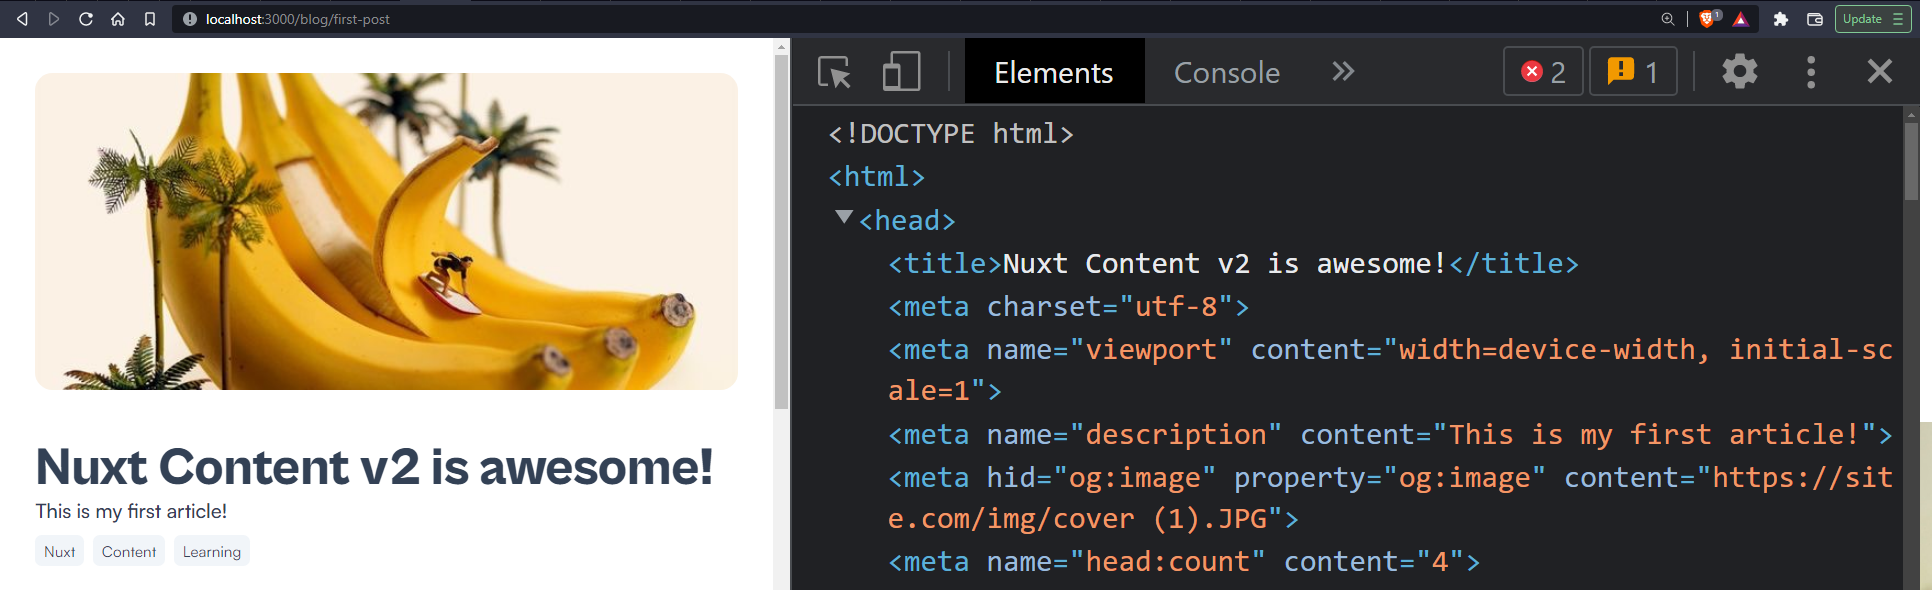Switch to the Elements tab
Screen dimensions: 1932x590
1054,72
